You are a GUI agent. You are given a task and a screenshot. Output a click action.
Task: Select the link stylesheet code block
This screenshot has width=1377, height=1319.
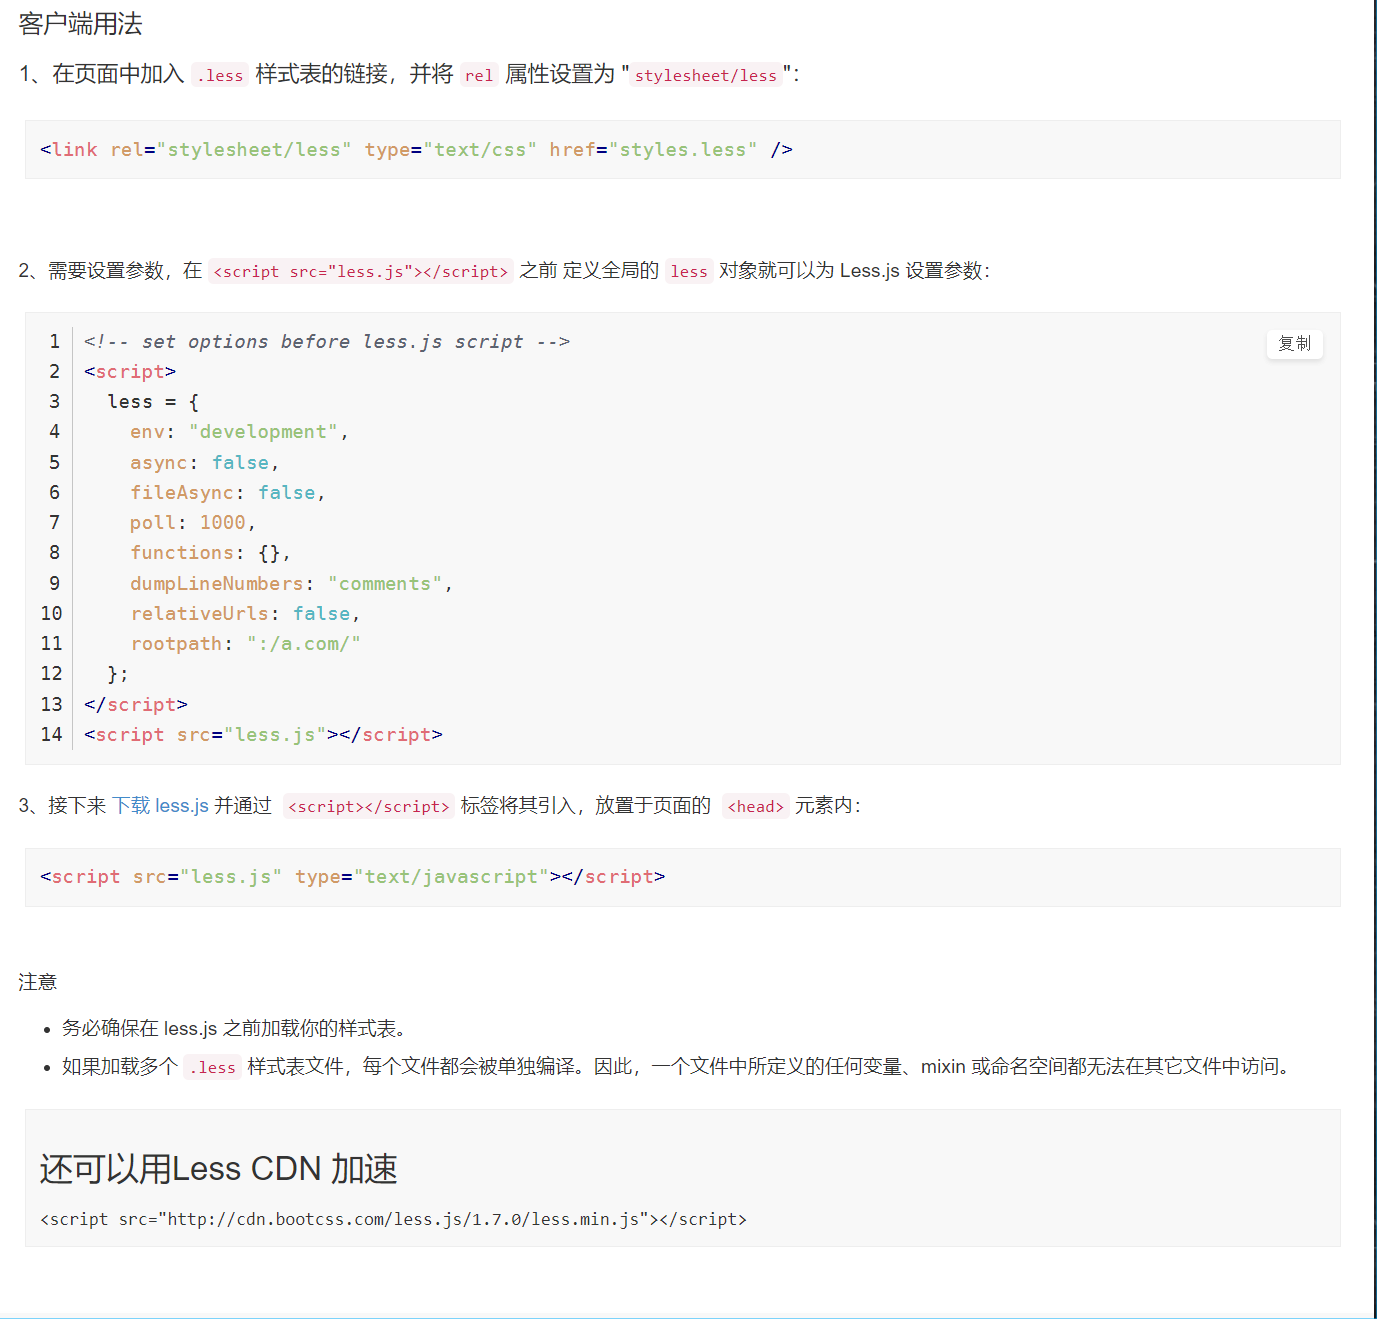tap(416, 149)
